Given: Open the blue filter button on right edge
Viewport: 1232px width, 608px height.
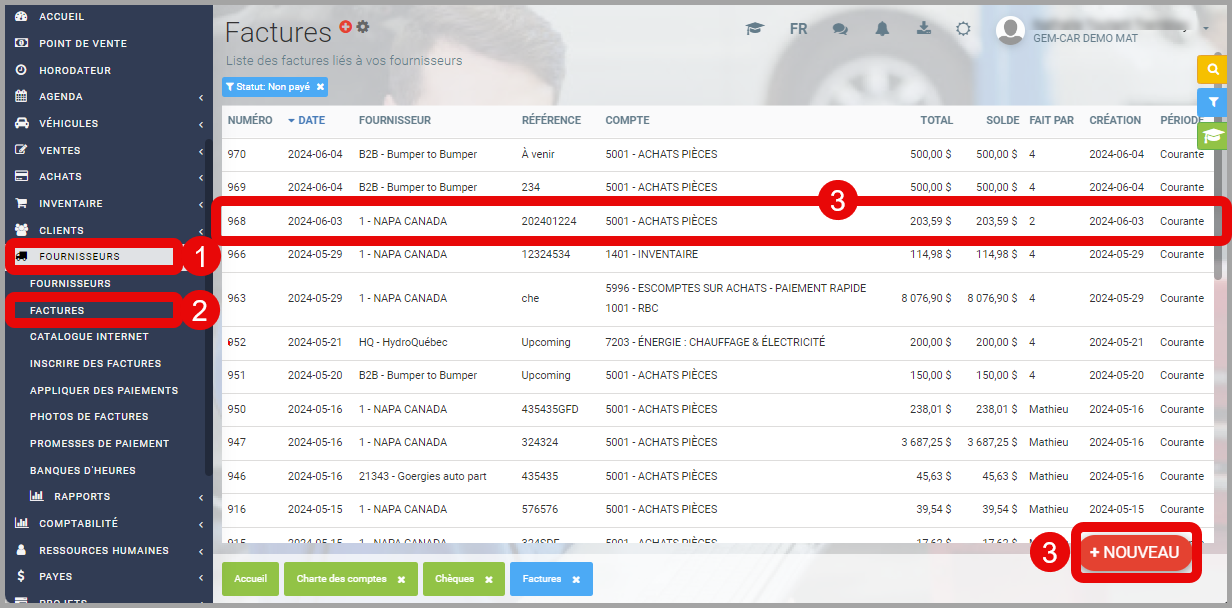Looking at the screenshot, I should (1212, 102).
